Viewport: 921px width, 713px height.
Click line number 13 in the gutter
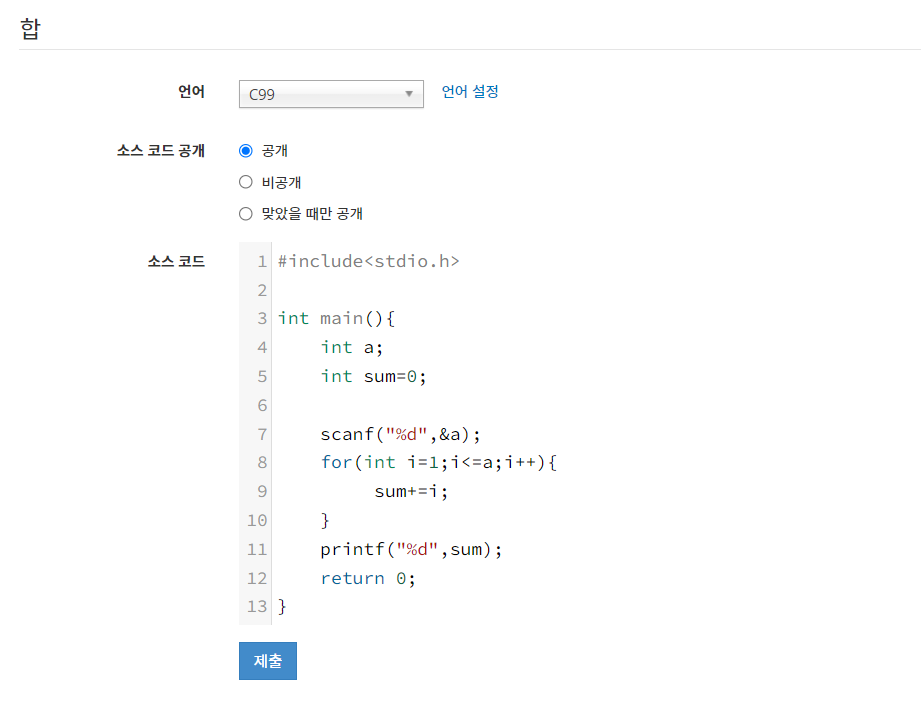[257, 606]
